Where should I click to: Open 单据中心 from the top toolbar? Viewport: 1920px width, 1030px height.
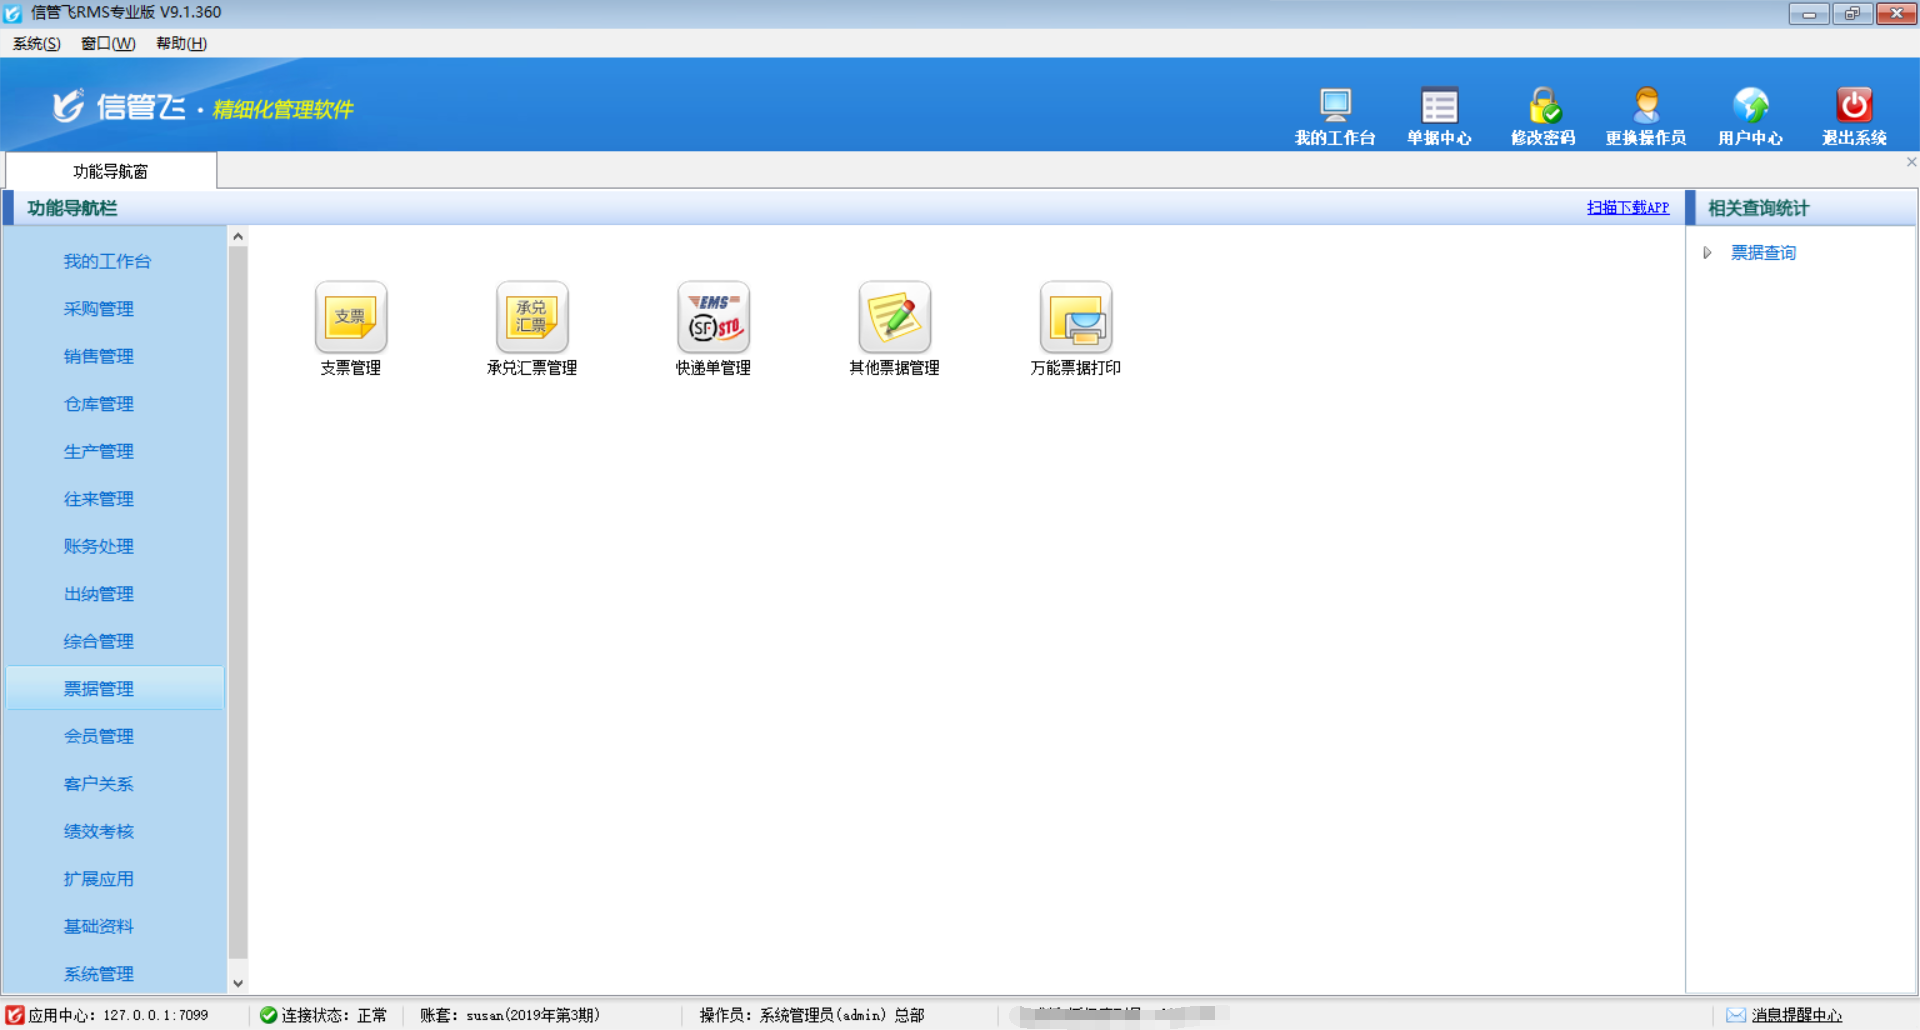point(1439,106)
